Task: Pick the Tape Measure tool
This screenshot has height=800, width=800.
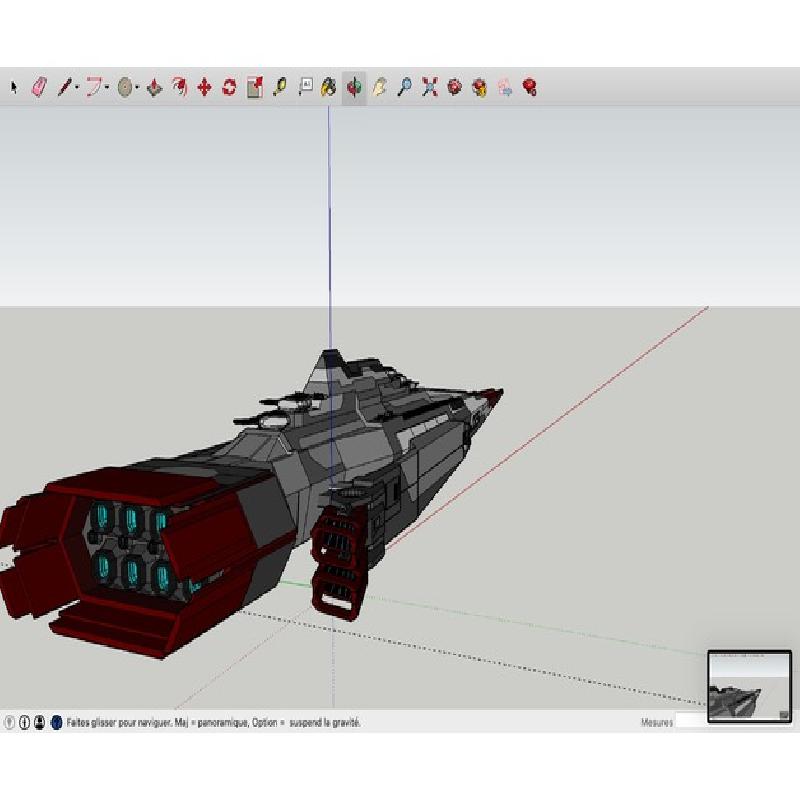Action: 279,88
